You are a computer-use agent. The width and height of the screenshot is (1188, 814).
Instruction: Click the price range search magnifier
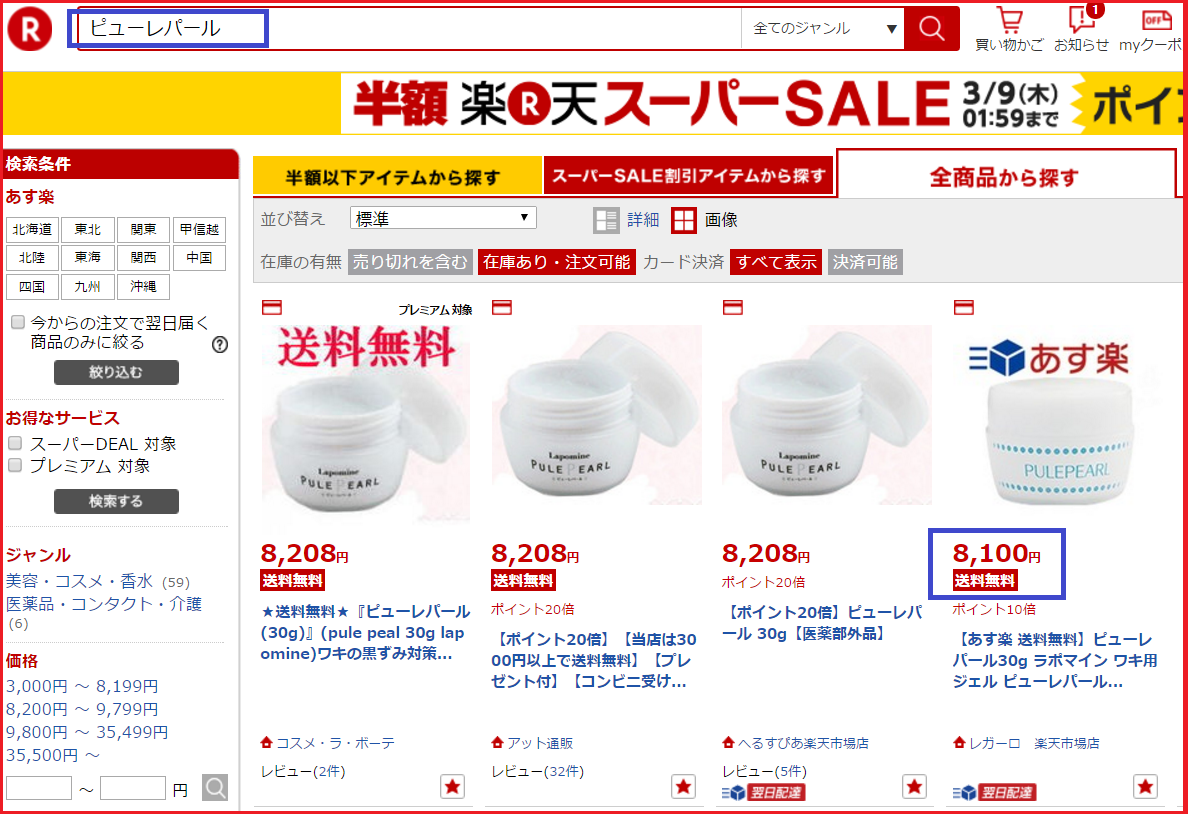[214, 787]
